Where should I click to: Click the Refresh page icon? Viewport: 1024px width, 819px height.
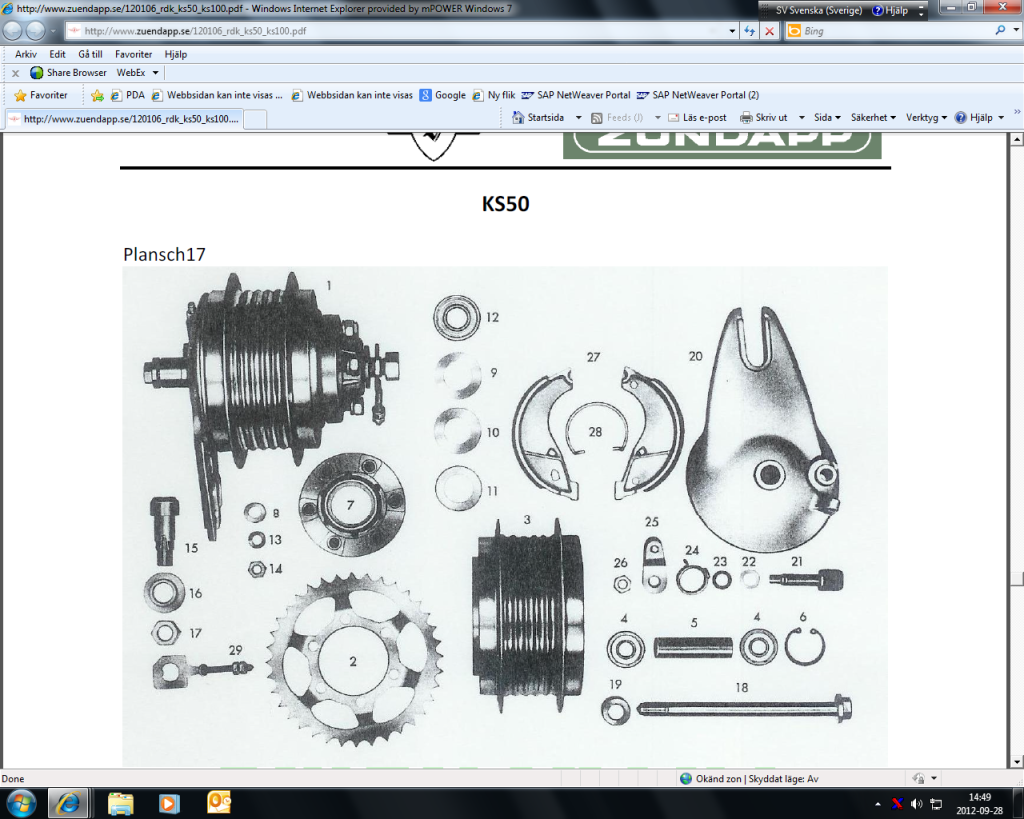tap(750, 31)
